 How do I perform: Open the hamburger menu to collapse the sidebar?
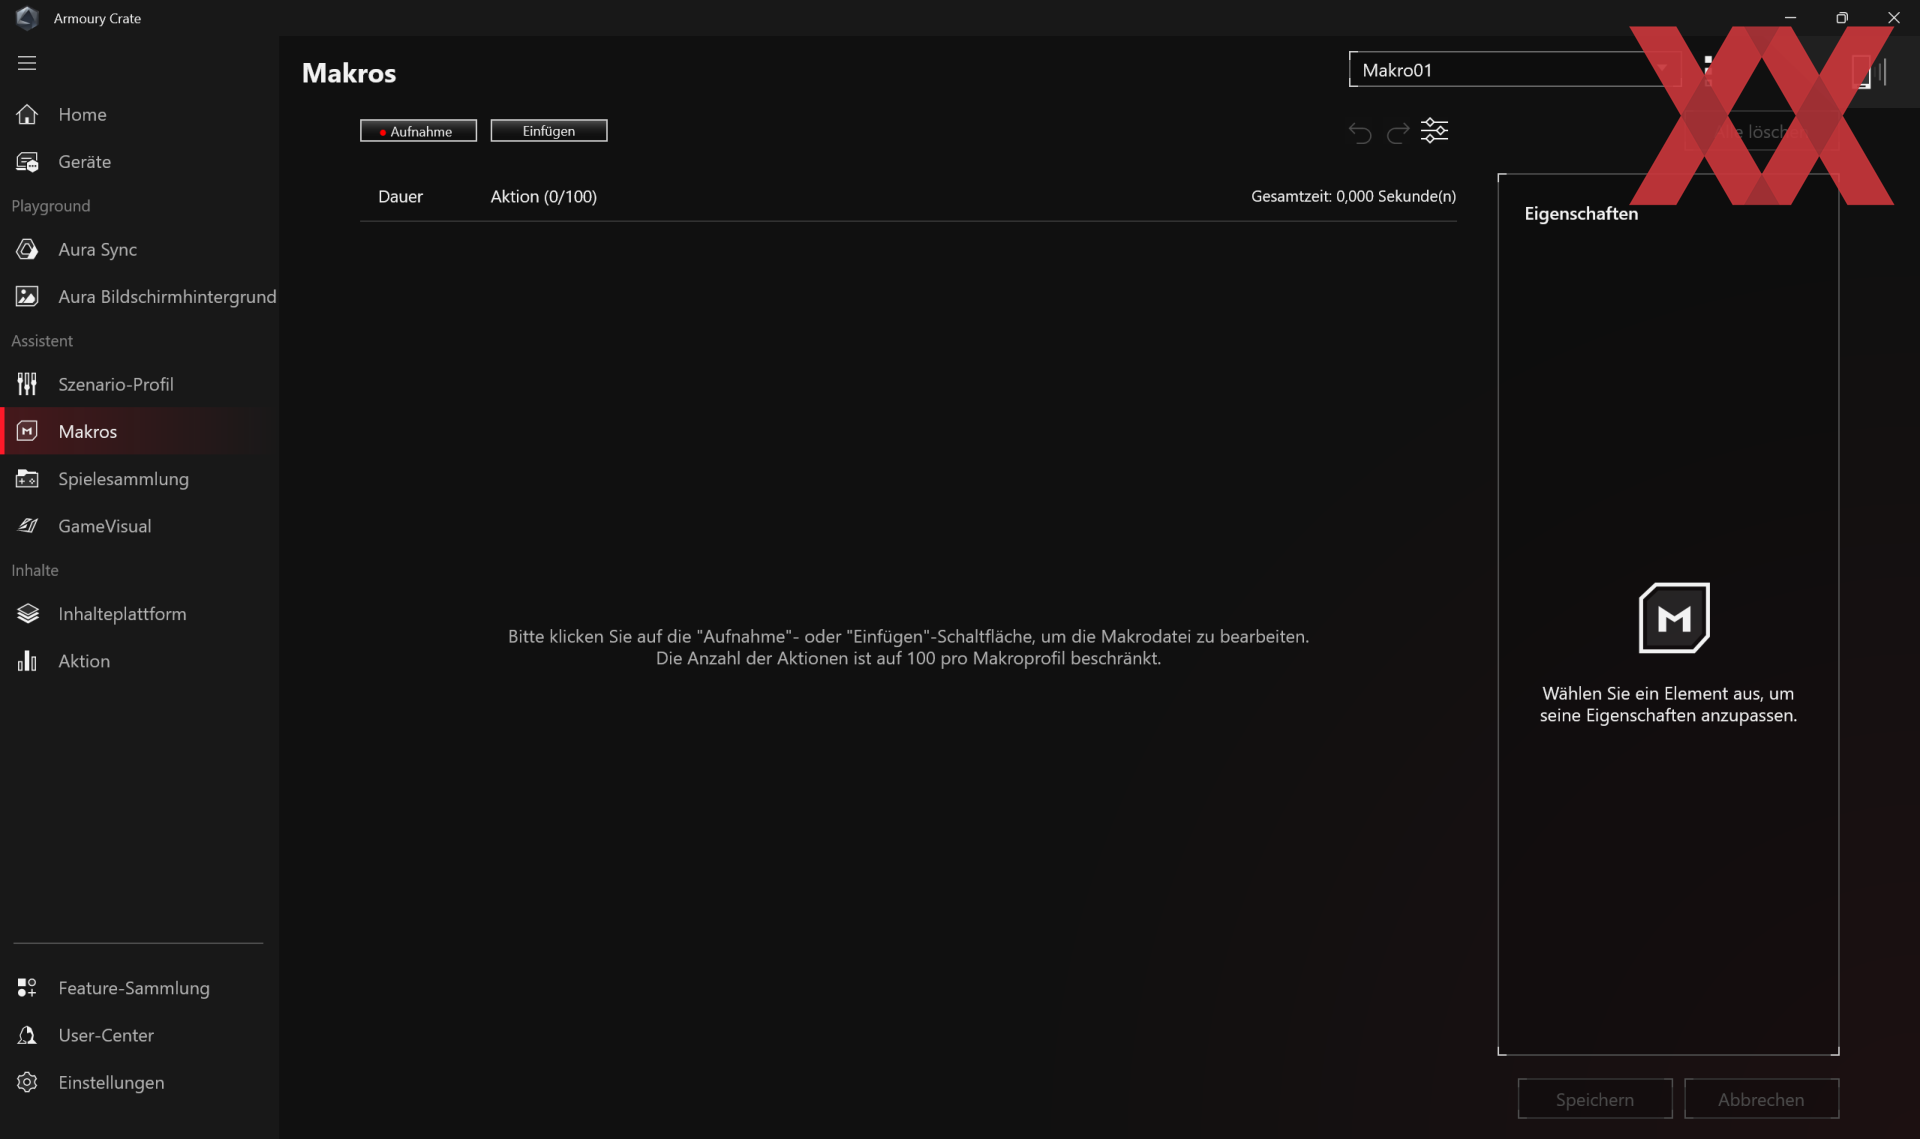[x=27, y=63]
